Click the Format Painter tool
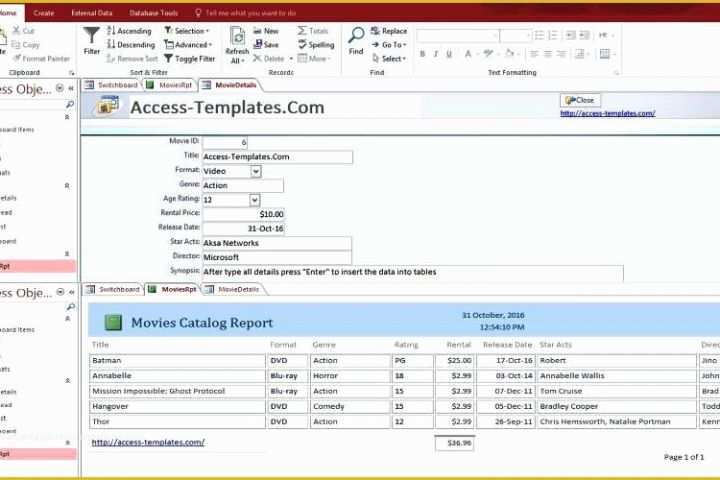The width and height of the screenshot is (720, 480). (x=41, y=58)
